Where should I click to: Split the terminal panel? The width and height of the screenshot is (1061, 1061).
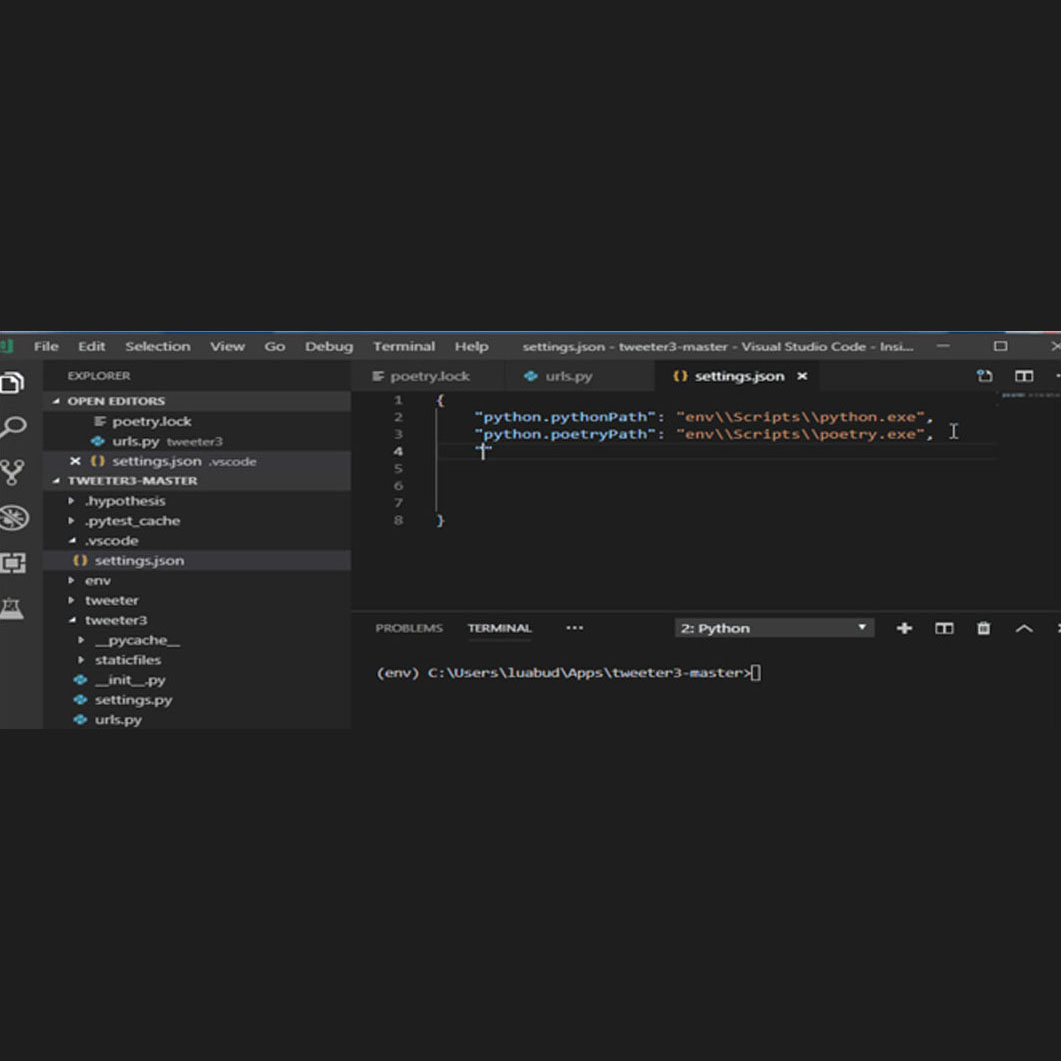[944, 628]
